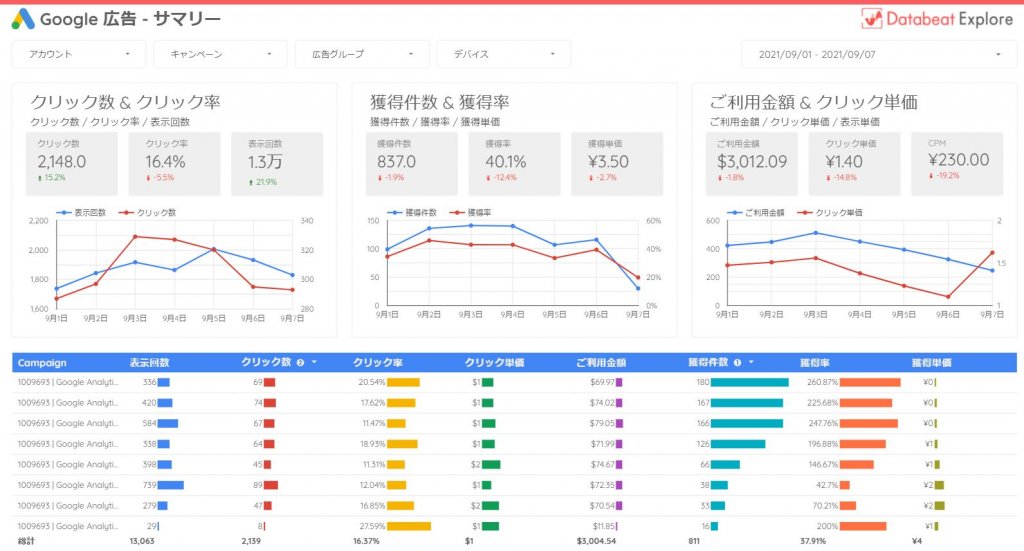This screenshot has height=551, width=1024.
Task: Sort table by the 獲得率 column header
Action: tap(814, 363)
